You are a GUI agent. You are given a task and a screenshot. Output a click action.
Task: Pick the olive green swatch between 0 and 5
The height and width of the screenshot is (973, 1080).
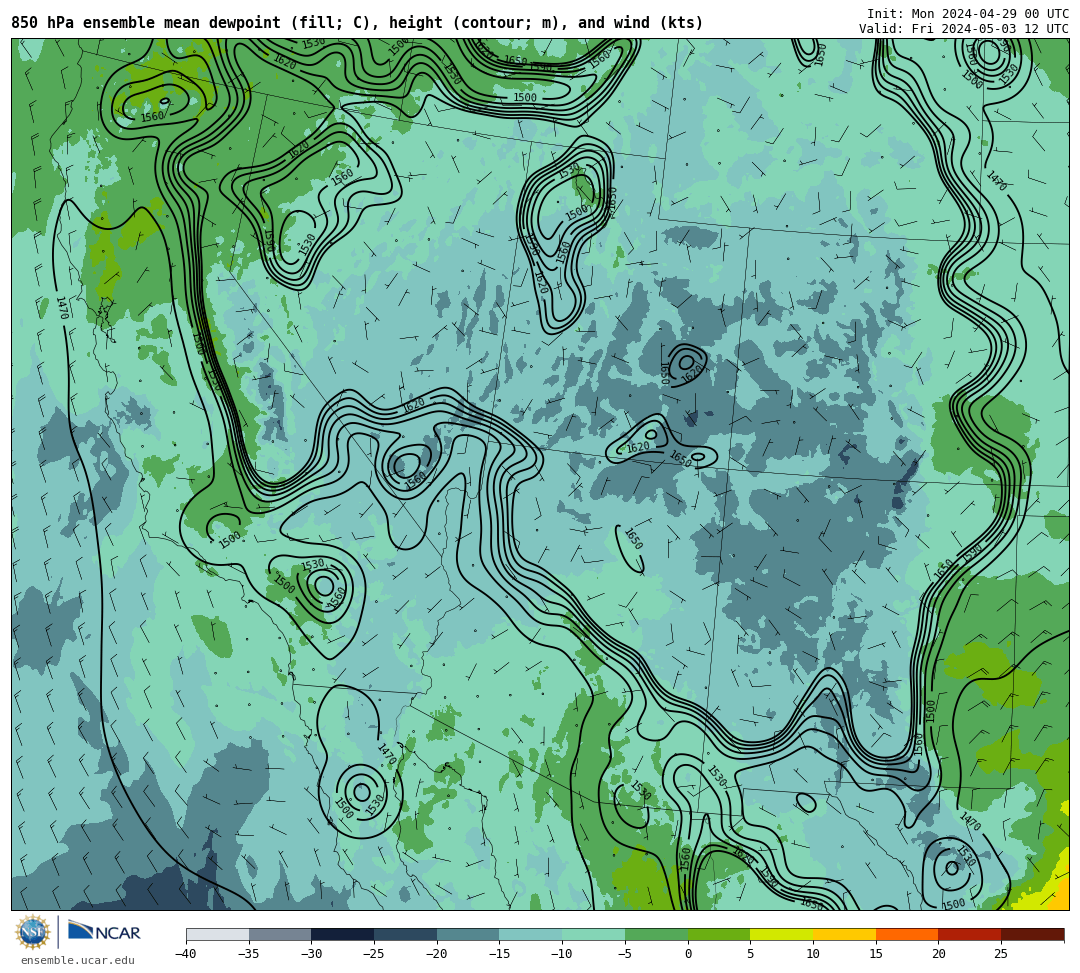(x=718, y=934)
